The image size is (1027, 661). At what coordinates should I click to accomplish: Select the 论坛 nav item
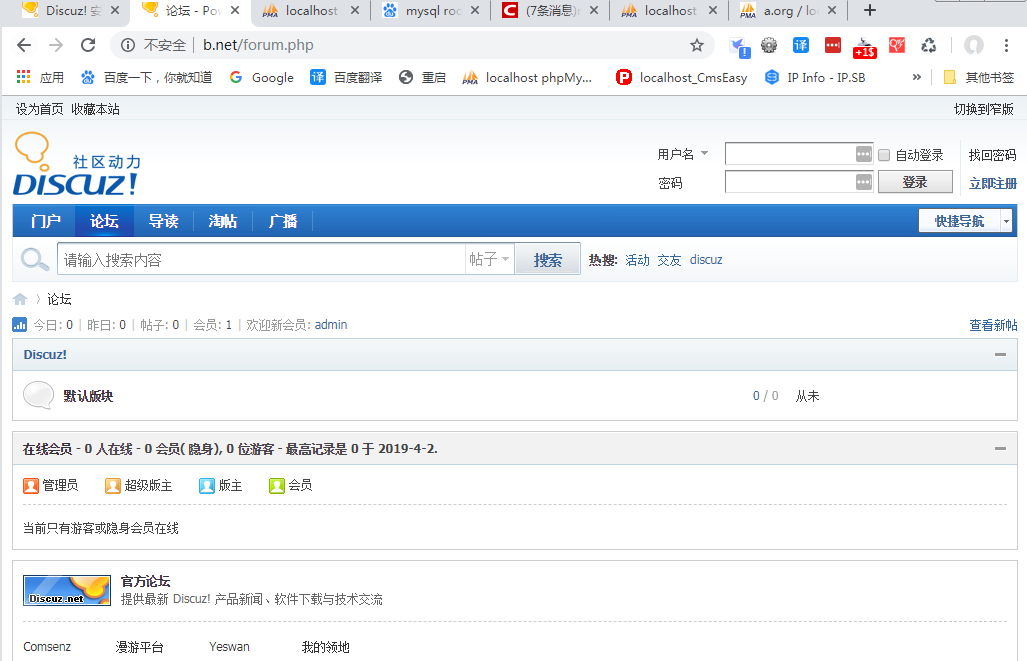pyautogui.click(x=104, y=221)
